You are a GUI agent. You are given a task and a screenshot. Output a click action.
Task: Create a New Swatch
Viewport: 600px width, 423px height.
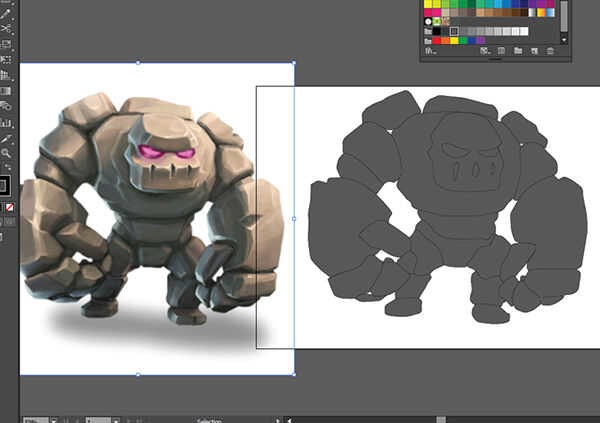535,51
